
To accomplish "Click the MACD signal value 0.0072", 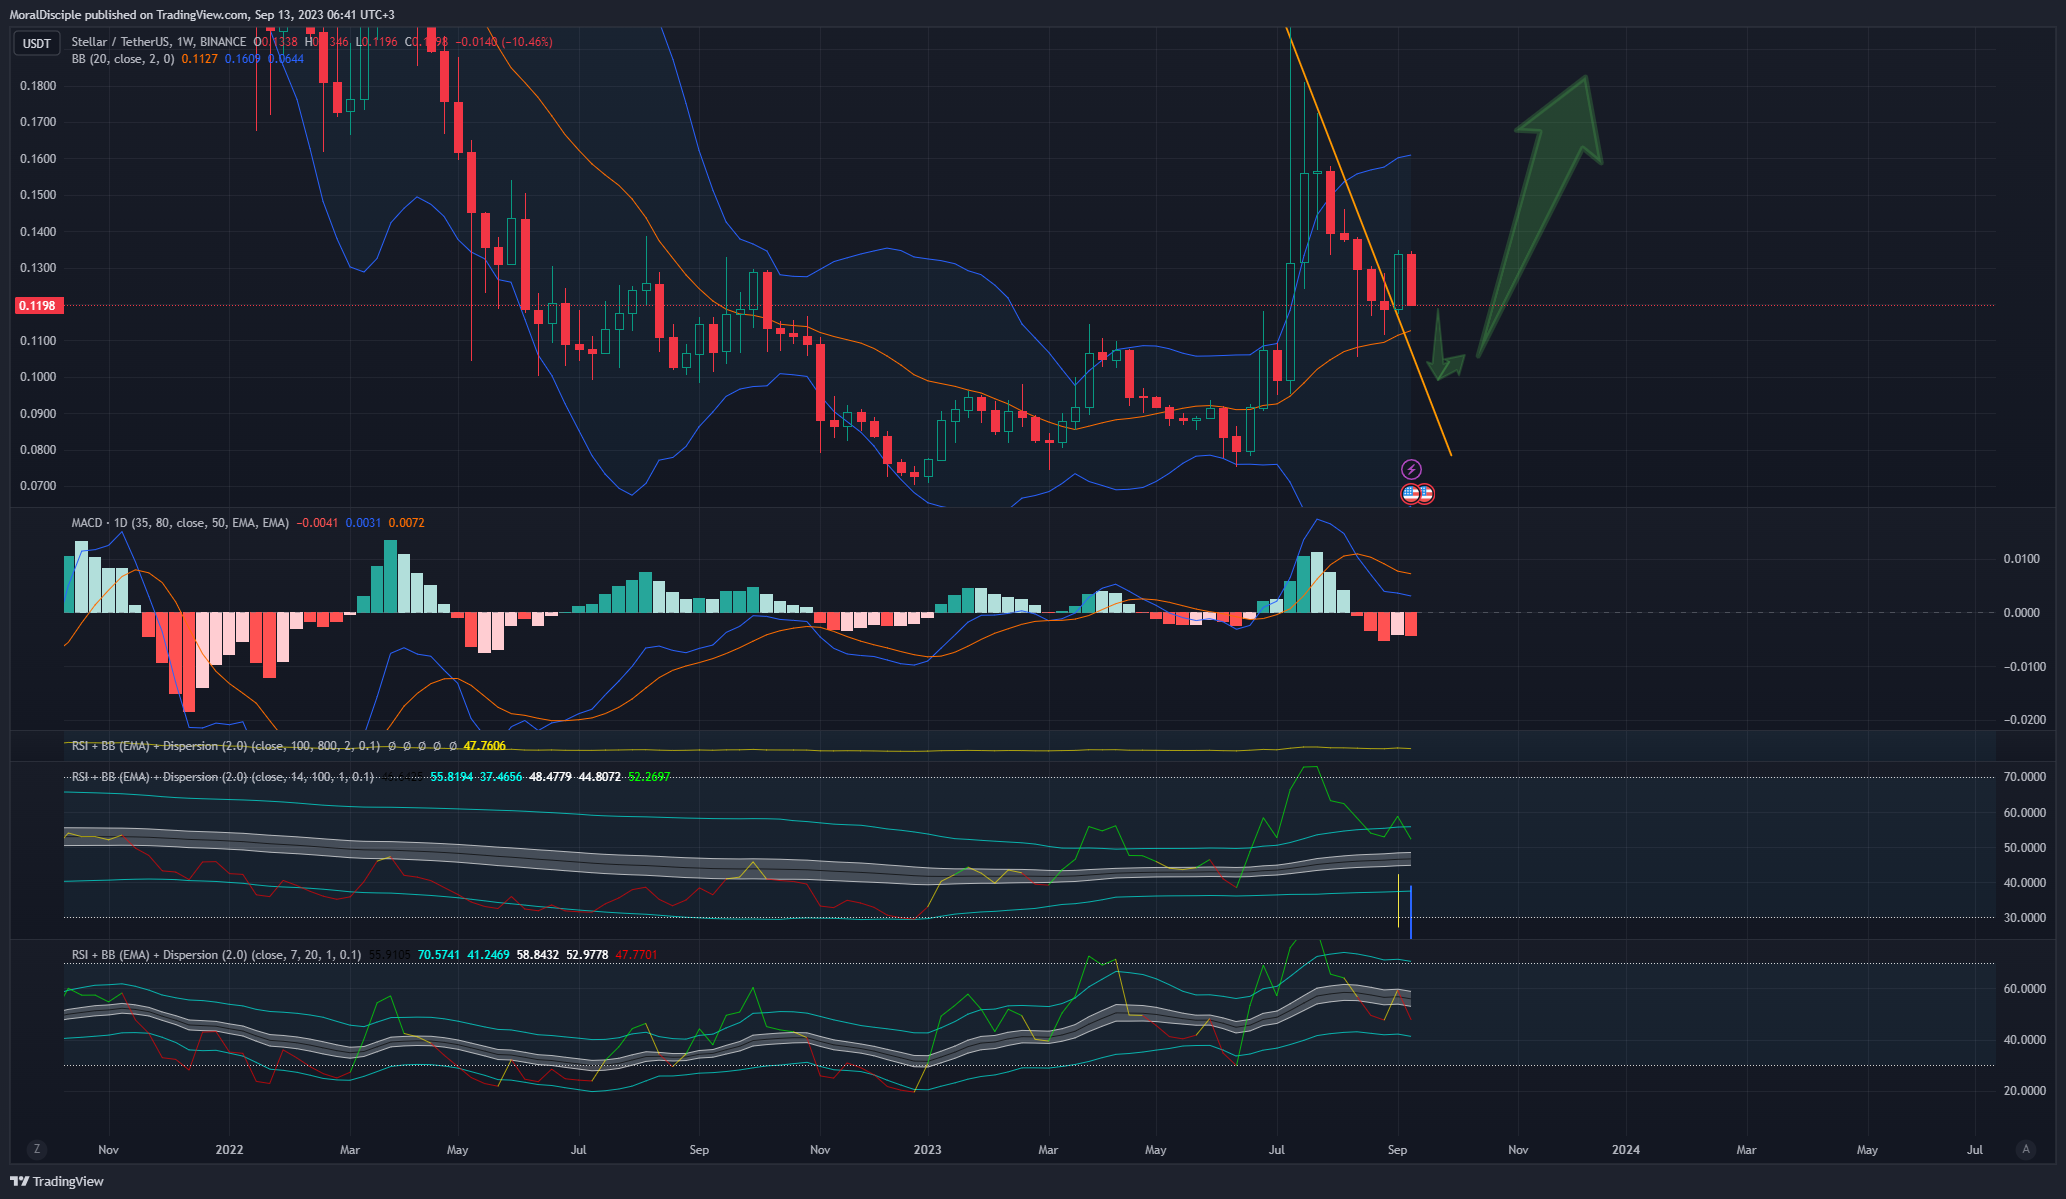I will click(x=406, y=523).
